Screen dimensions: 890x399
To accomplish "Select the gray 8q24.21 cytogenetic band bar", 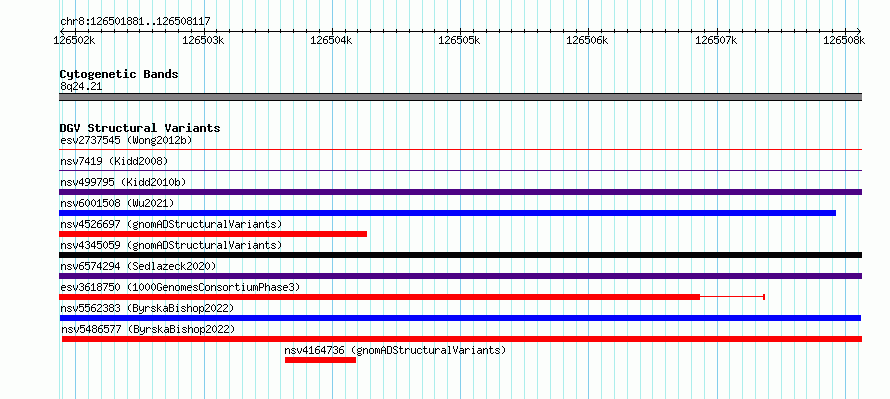I will [460, 97].
